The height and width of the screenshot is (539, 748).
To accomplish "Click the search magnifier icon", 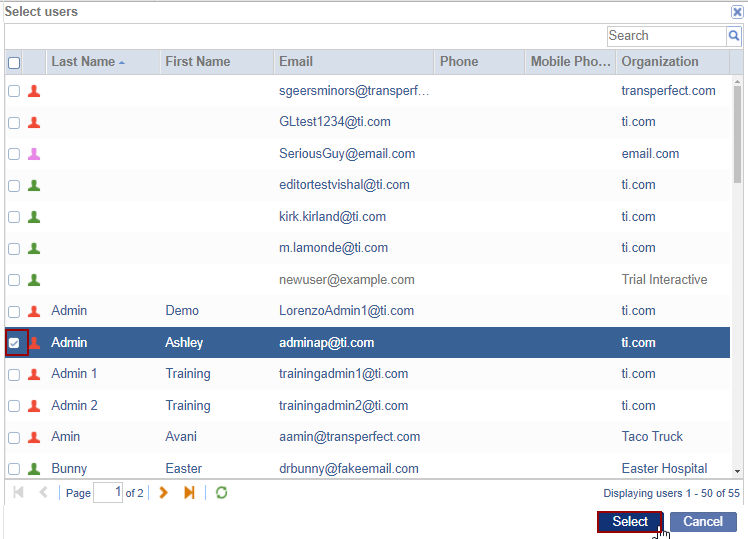I will (734, 36).
